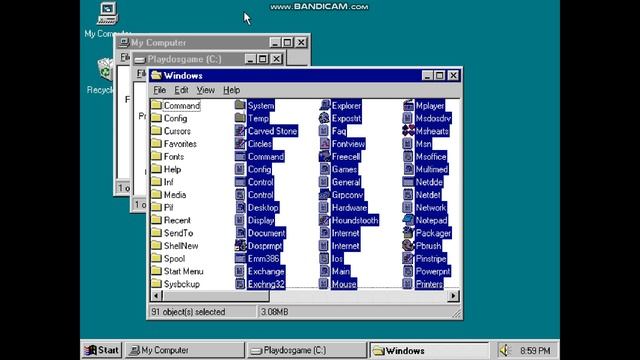Select the "Desktop" file name

click(263, 208)
